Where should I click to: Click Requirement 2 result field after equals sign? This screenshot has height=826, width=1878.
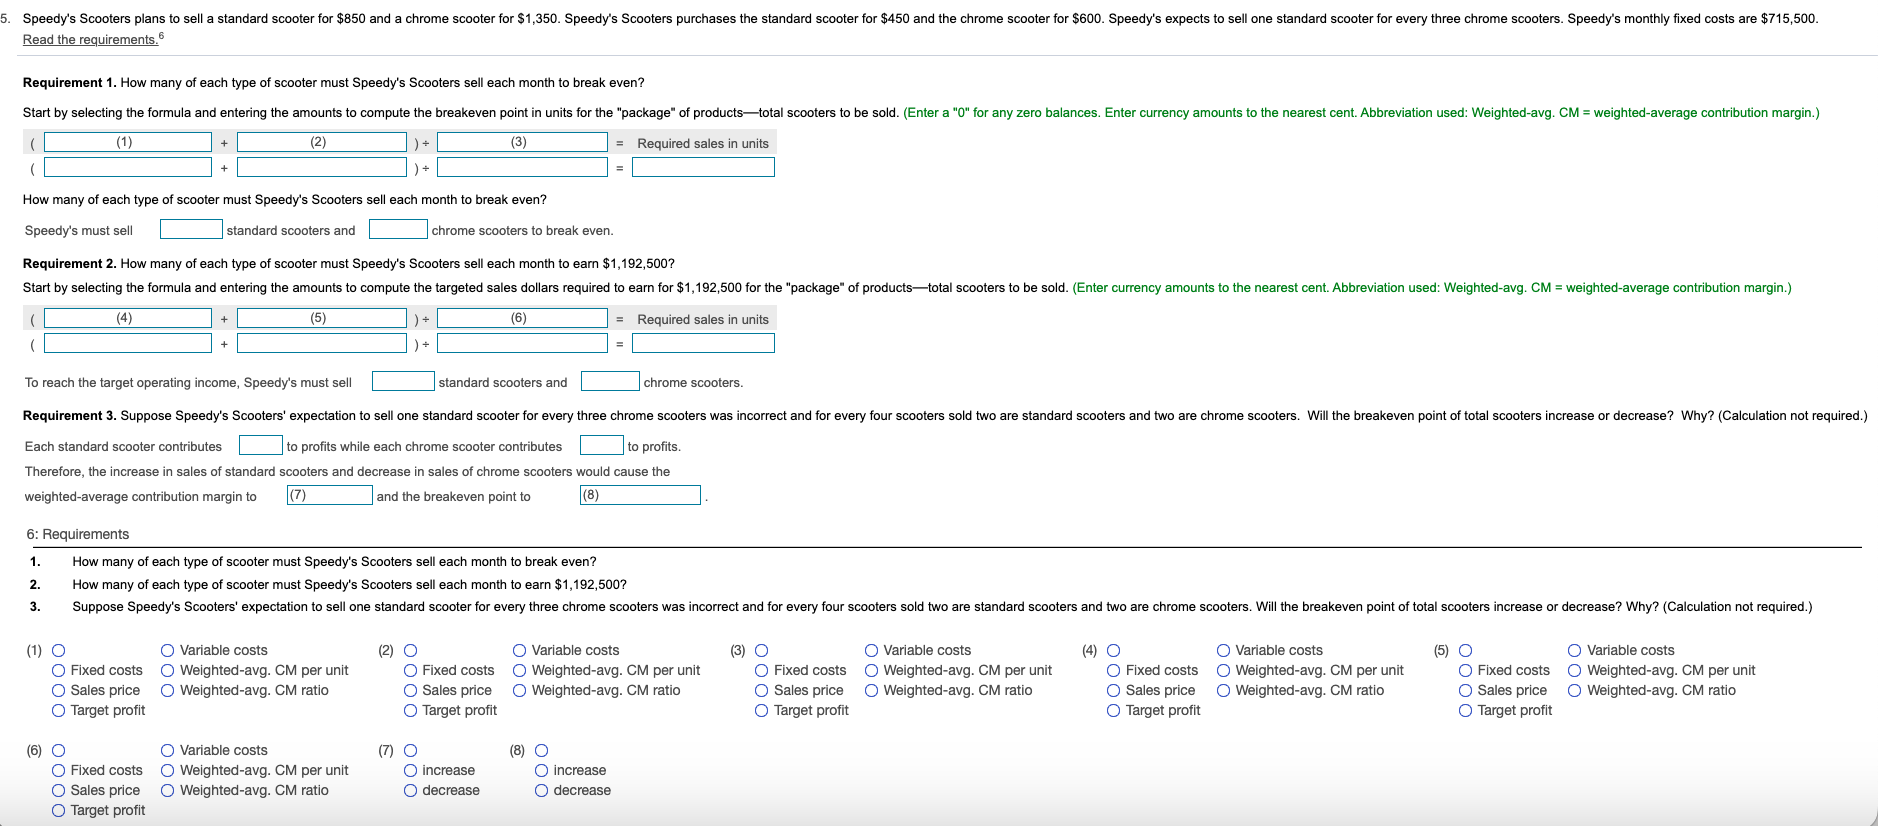click(x=703, y=343)
